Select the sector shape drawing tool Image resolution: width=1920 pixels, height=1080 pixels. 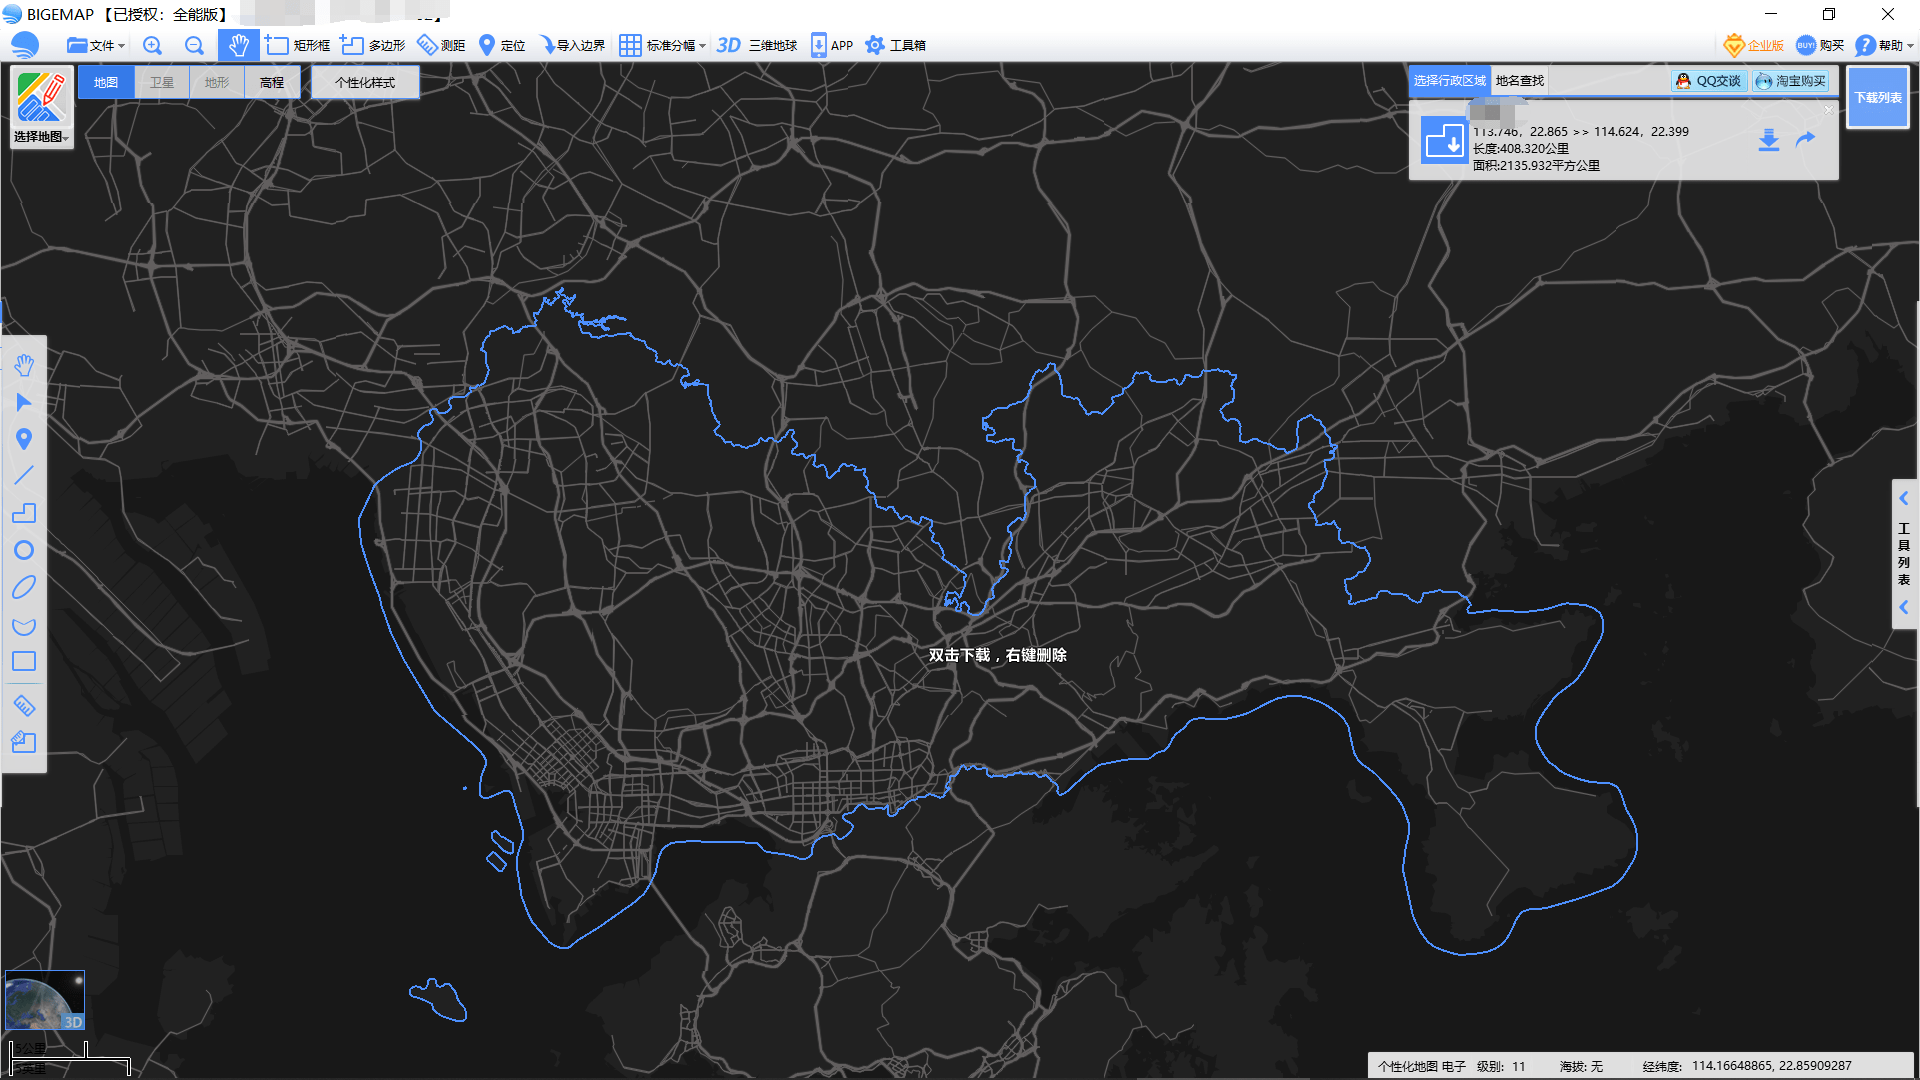pyautogui.click(x=24, y=625)
